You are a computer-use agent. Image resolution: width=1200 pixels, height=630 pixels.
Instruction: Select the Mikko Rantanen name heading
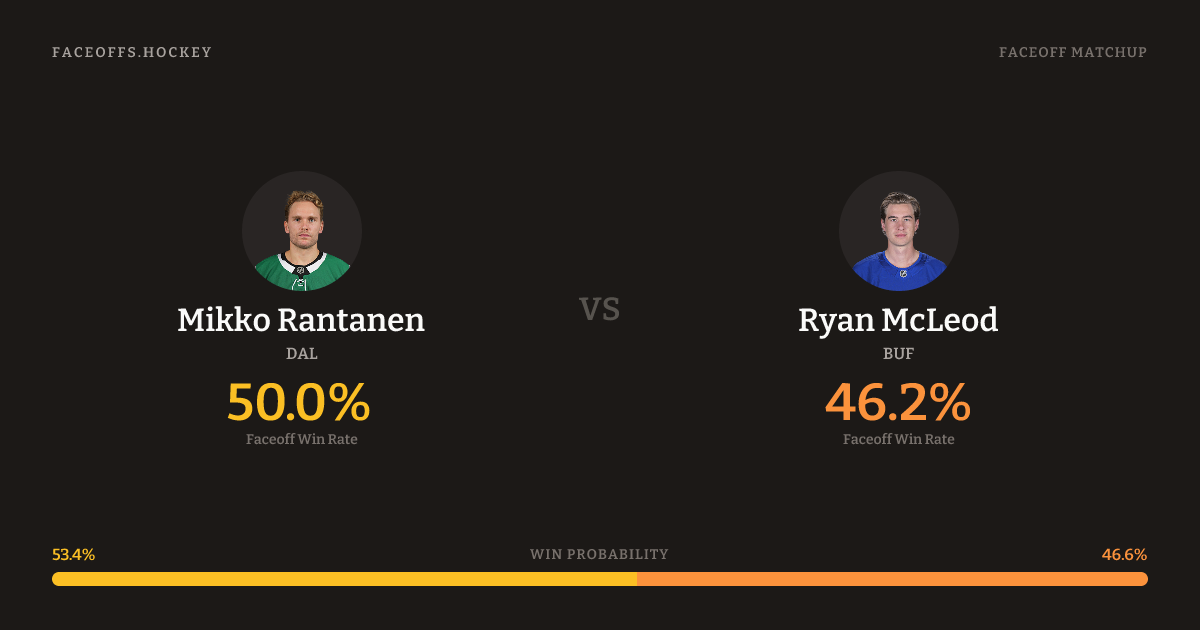[301, 320]
